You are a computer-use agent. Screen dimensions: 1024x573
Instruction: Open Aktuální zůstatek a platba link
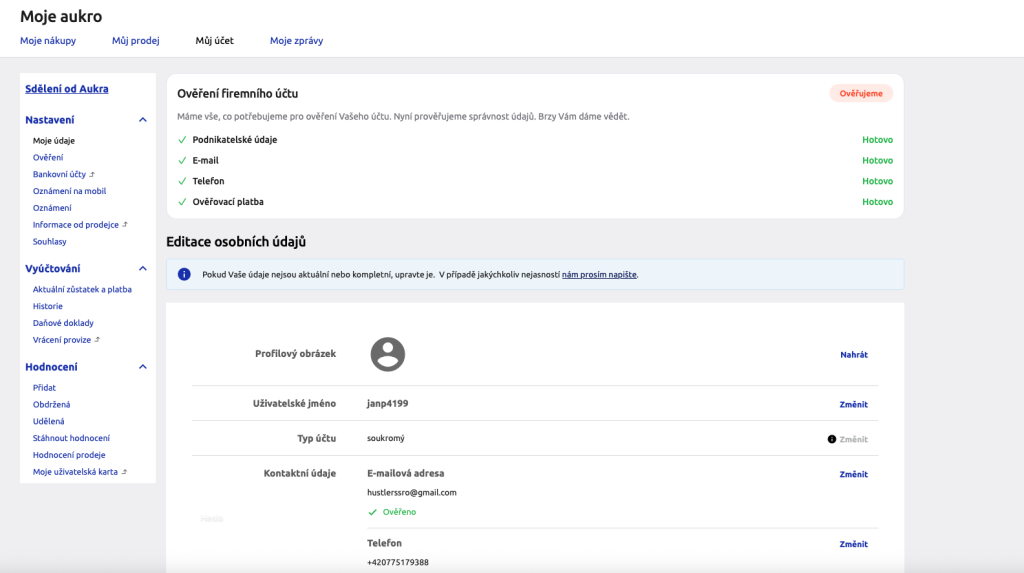click(82, 289)
